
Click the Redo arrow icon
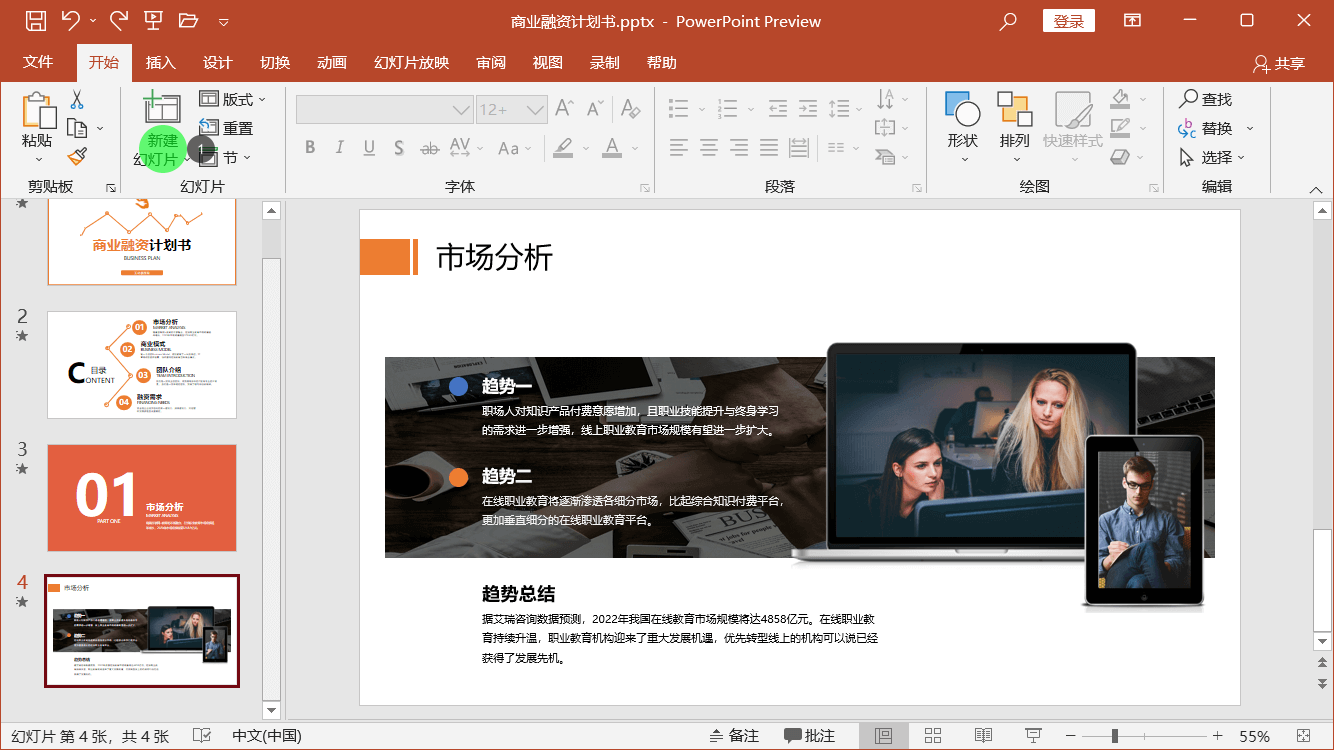[118, 20]
